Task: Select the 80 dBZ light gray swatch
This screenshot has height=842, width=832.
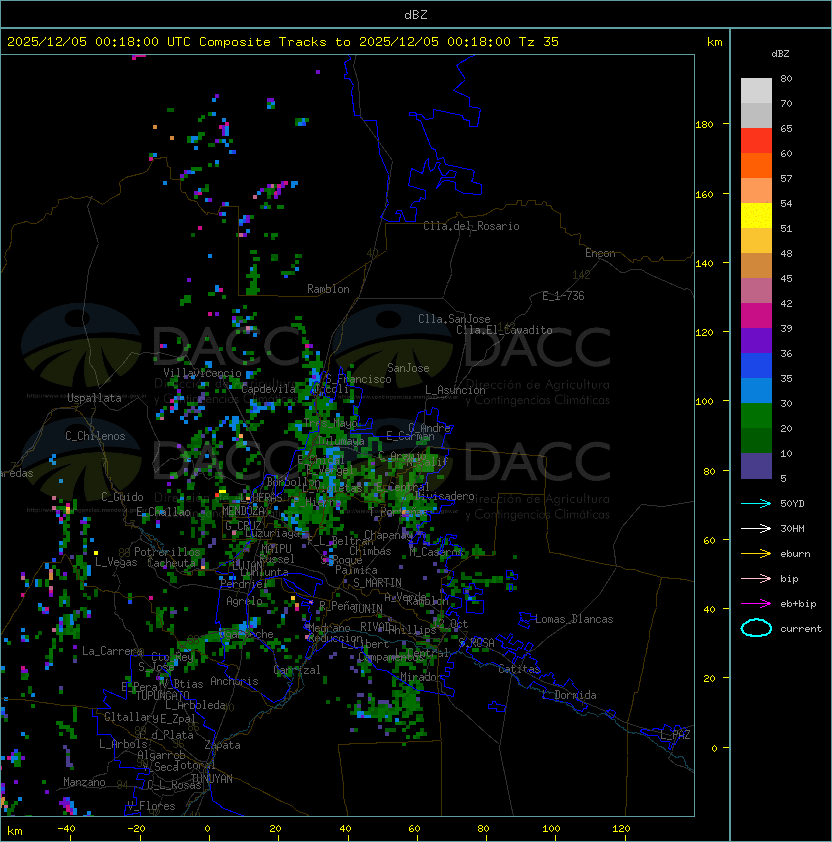Action: pos(756,90)
